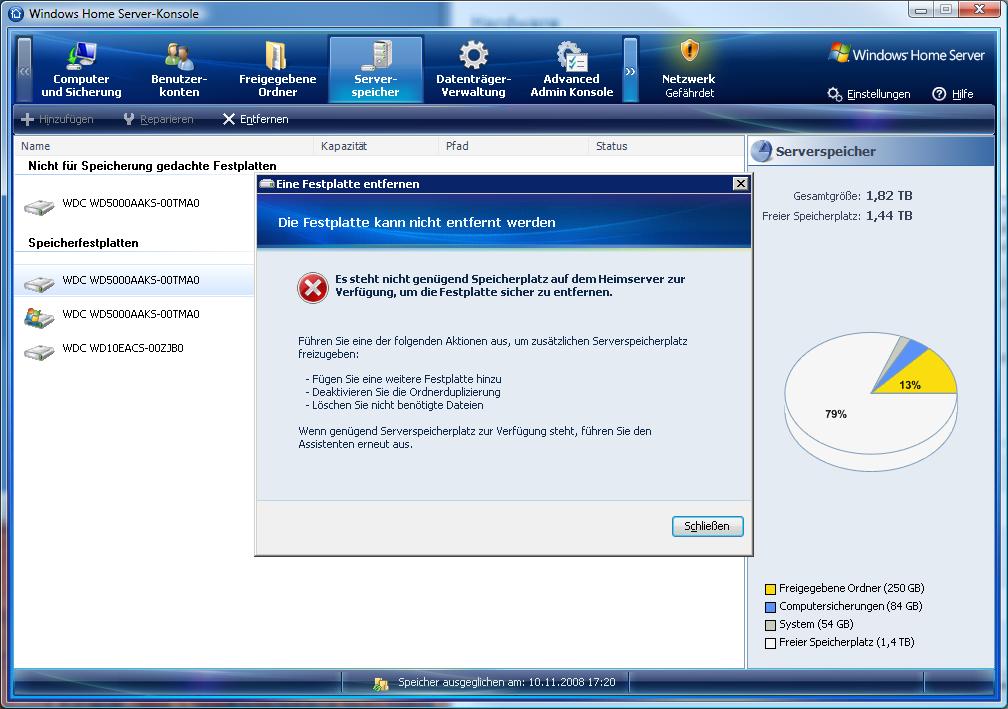Image resolution: width=1008 pixels, height=709 pixels.
Task: Open the Computer und Sicherung tab
Action: [81, 69]
